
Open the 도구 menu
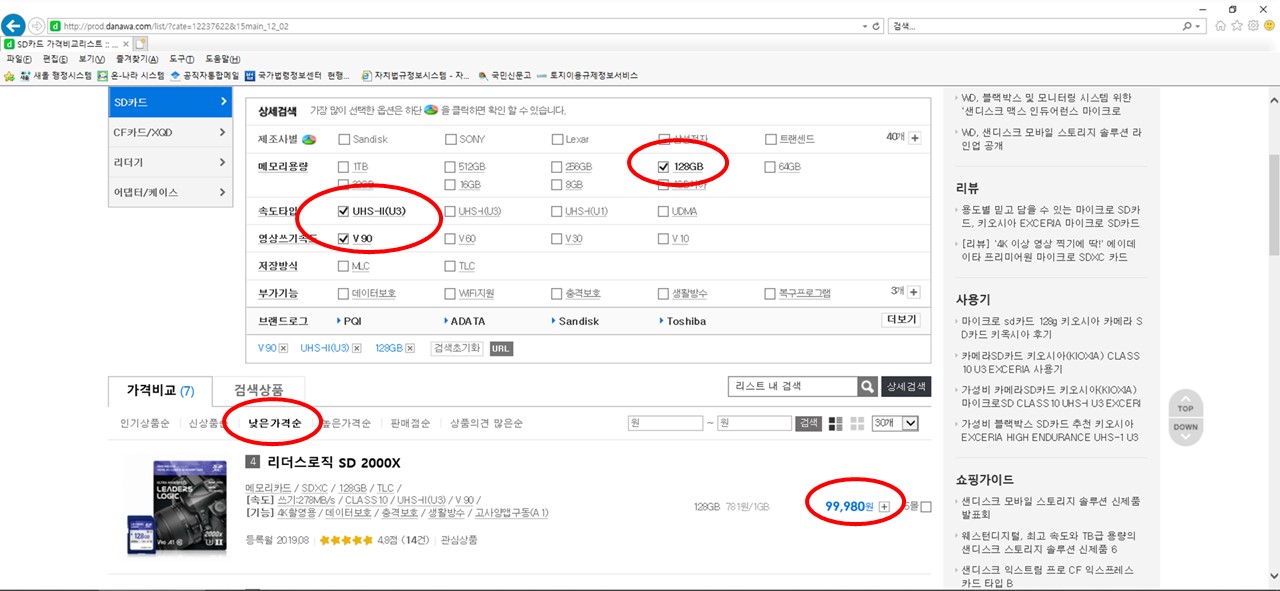(183, 59)
